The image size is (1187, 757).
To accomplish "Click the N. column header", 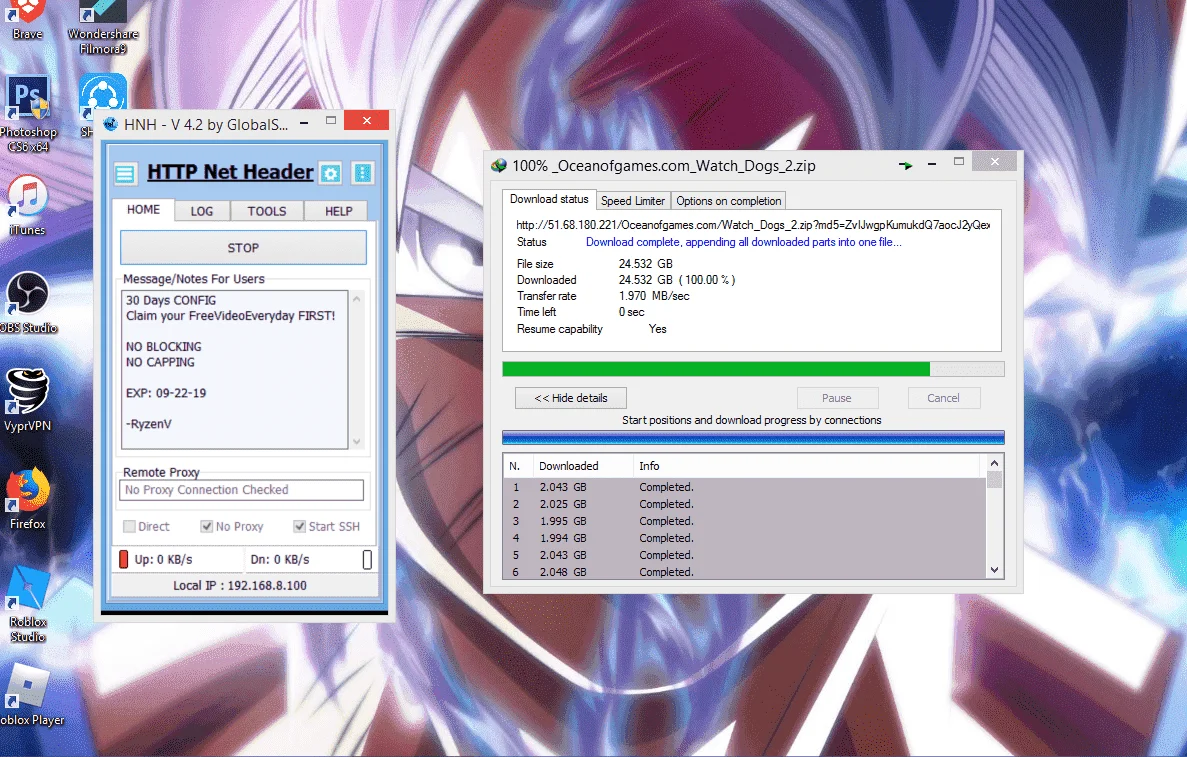I will pyautogui.click(x=518, y=466).
